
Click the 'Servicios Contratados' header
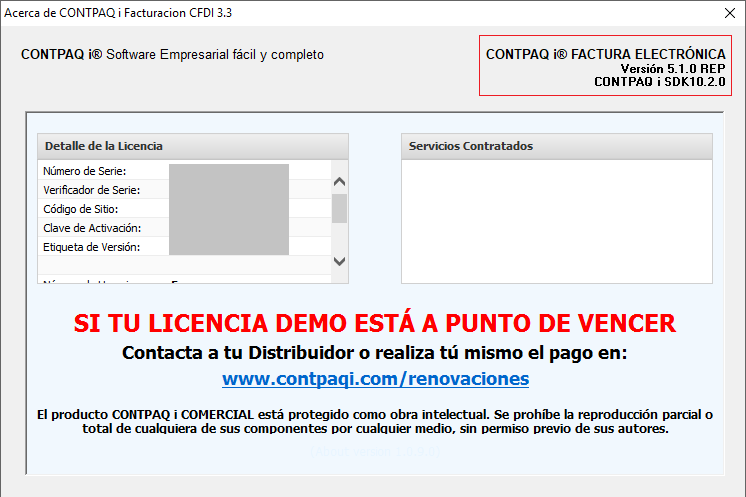tap(557, 146)
